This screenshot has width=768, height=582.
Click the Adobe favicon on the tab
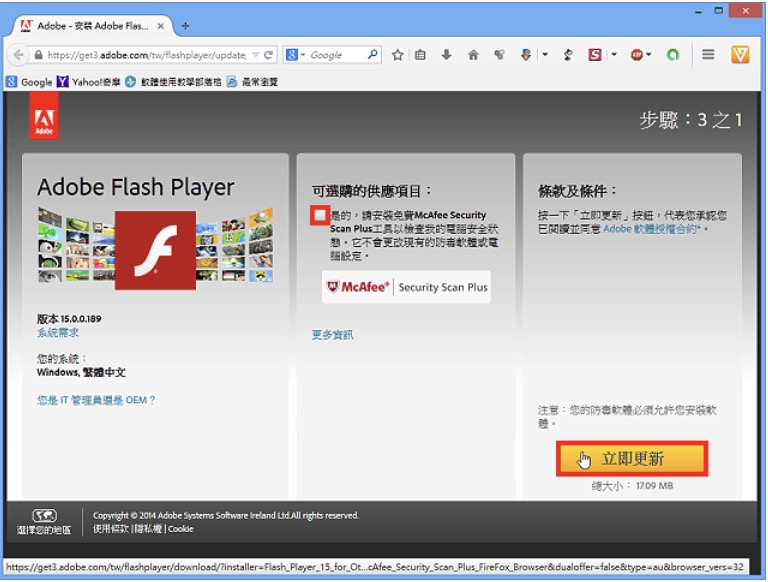click(x=26, y=26)
